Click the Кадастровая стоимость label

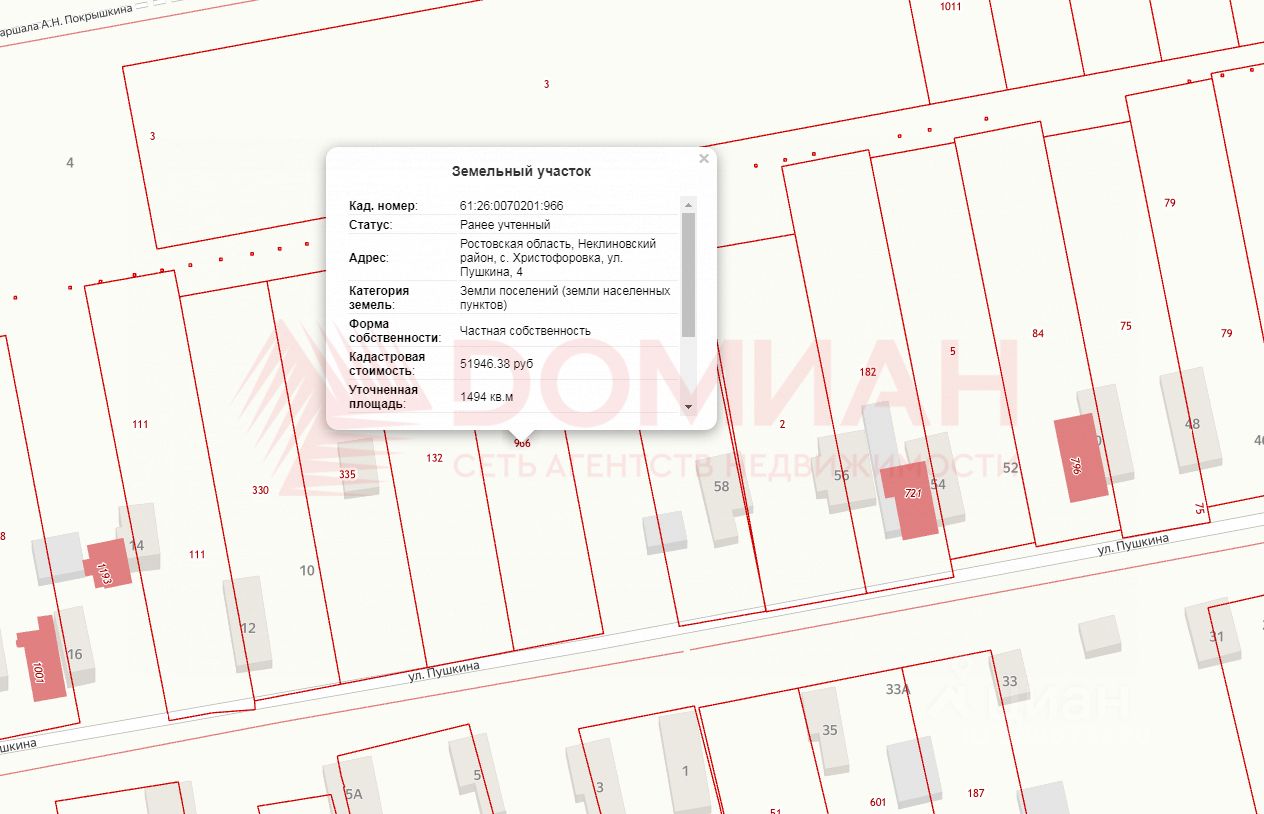point(388,364)
